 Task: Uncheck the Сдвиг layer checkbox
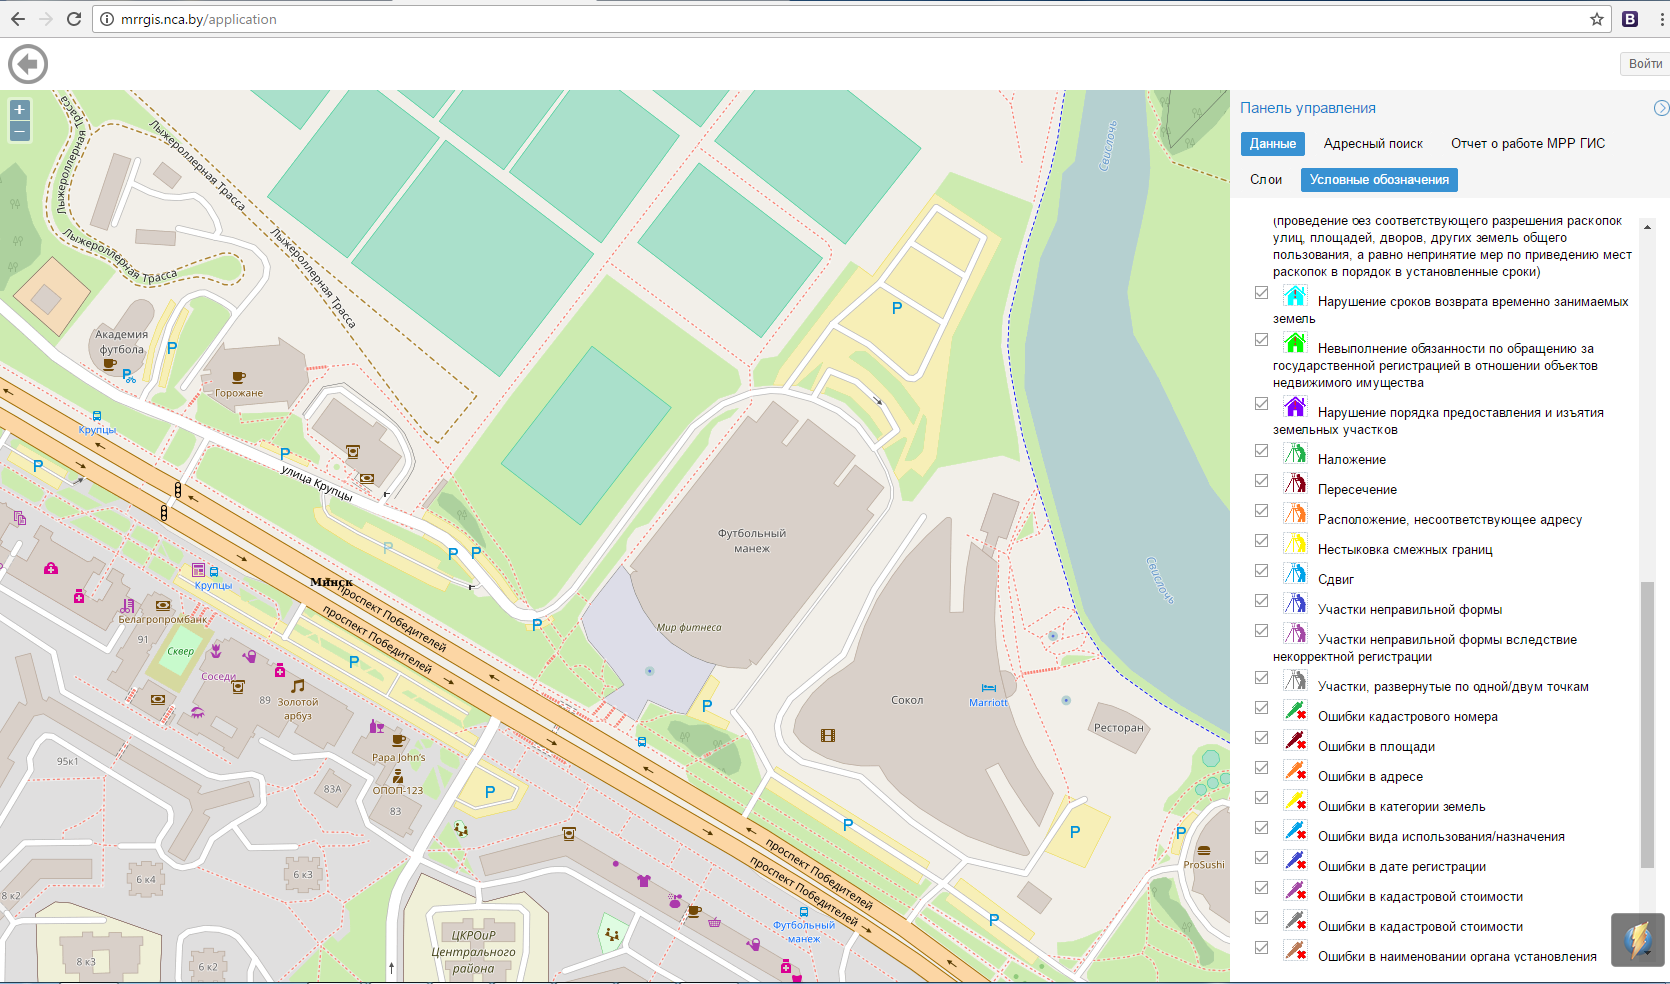(x=1262, y=571)
